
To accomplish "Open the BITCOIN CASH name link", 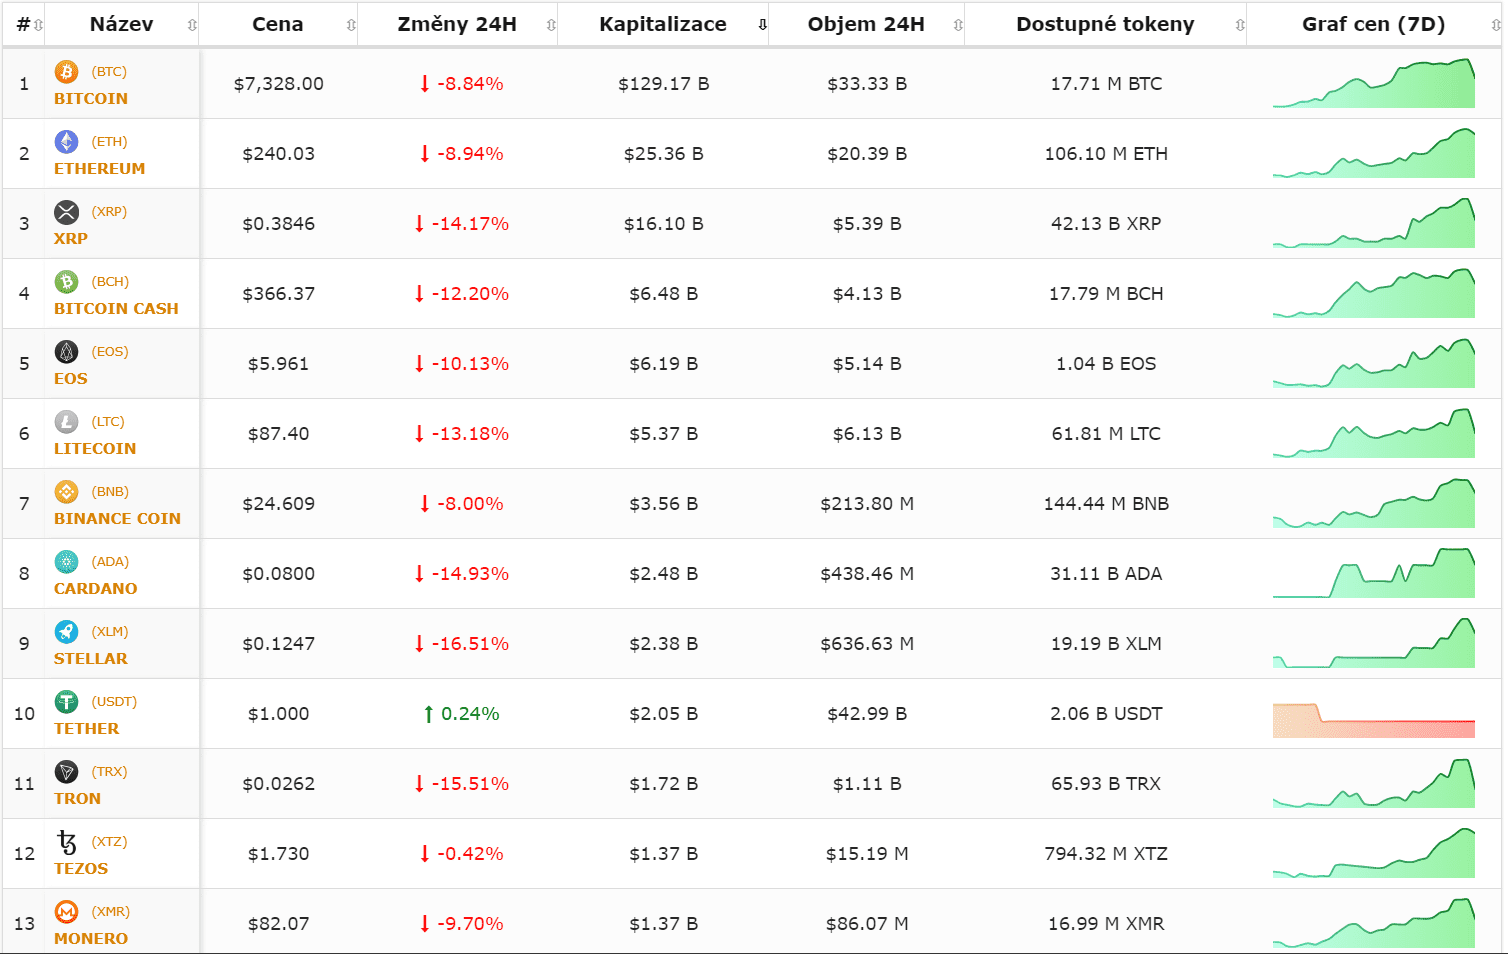I will tap(116, 309).
